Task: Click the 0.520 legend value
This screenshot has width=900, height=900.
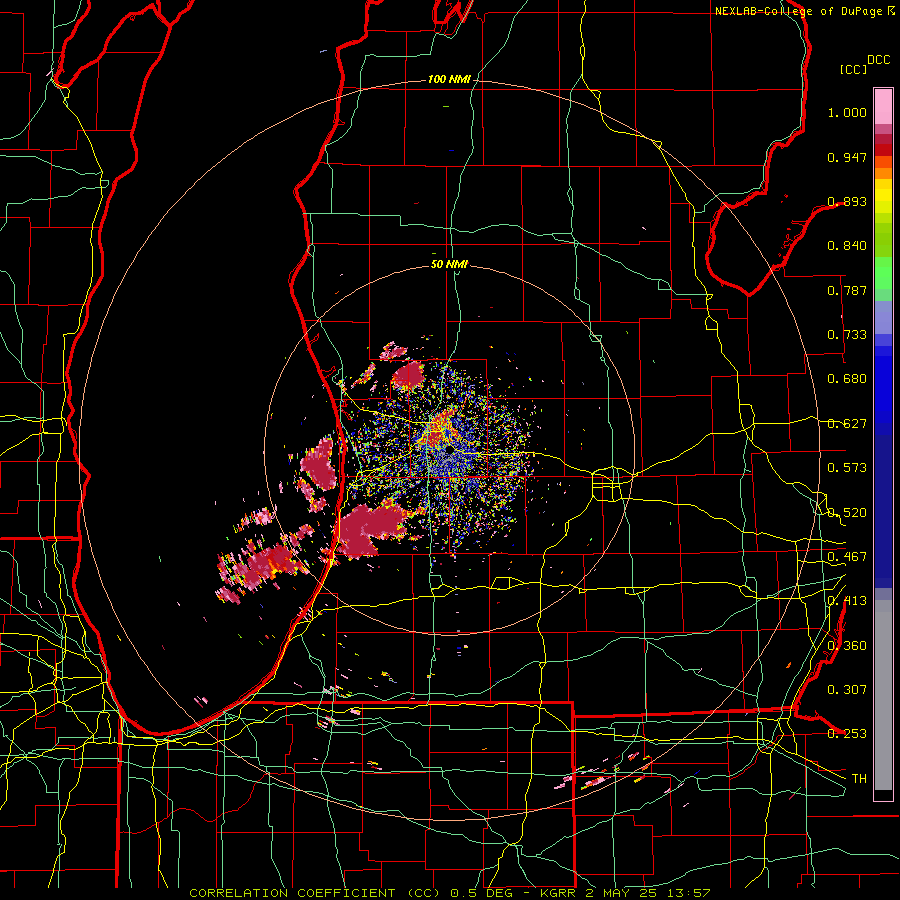Action: [x=847, y=513]
